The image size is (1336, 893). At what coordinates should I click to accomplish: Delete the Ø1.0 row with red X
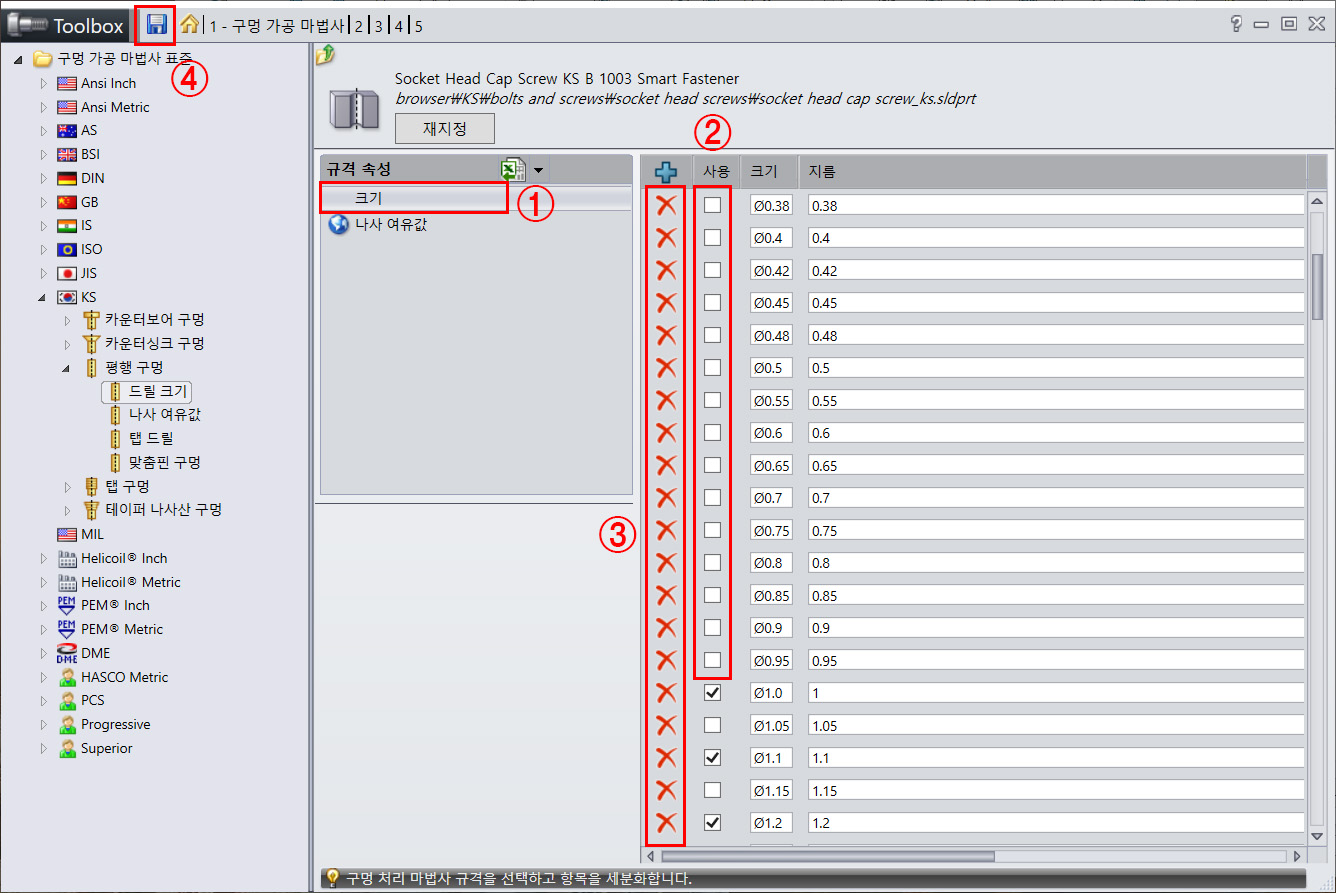coord(666,692)
